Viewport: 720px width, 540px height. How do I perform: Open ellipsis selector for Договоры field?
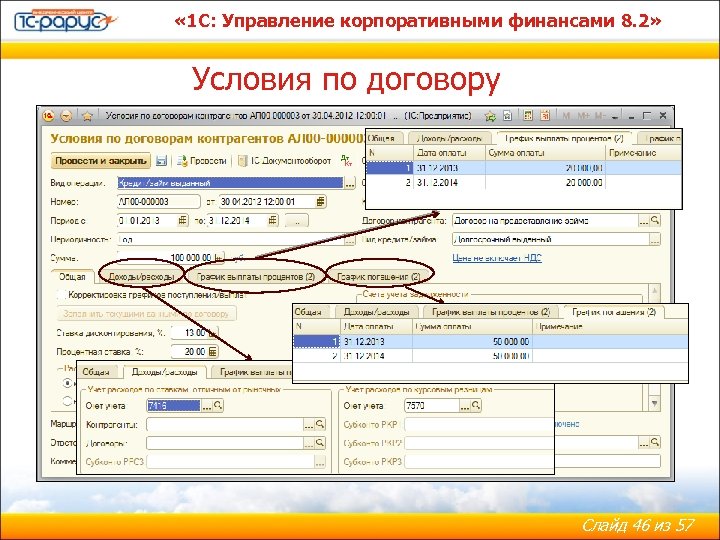coord(309,443)
